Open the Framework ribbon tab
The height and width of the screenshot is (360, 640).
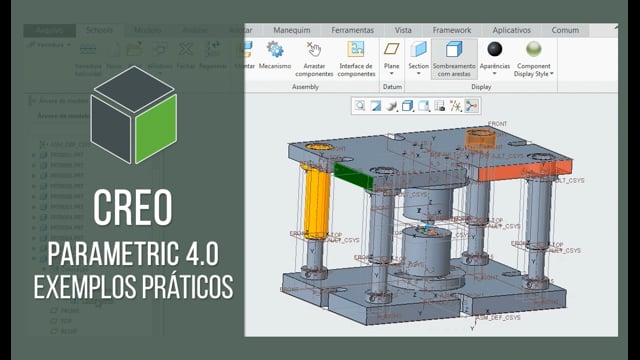coord(451,30)
